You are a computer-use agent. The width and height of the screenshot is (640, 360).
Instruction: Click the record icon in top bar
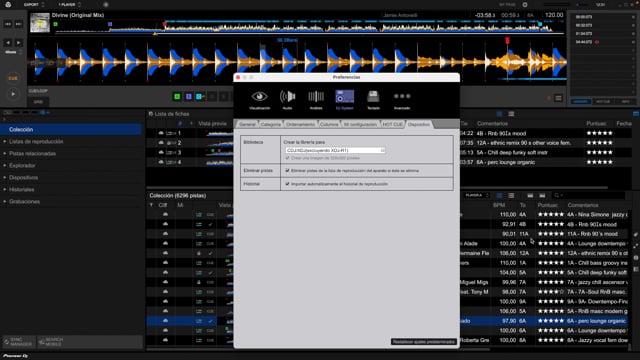[106, 5]
